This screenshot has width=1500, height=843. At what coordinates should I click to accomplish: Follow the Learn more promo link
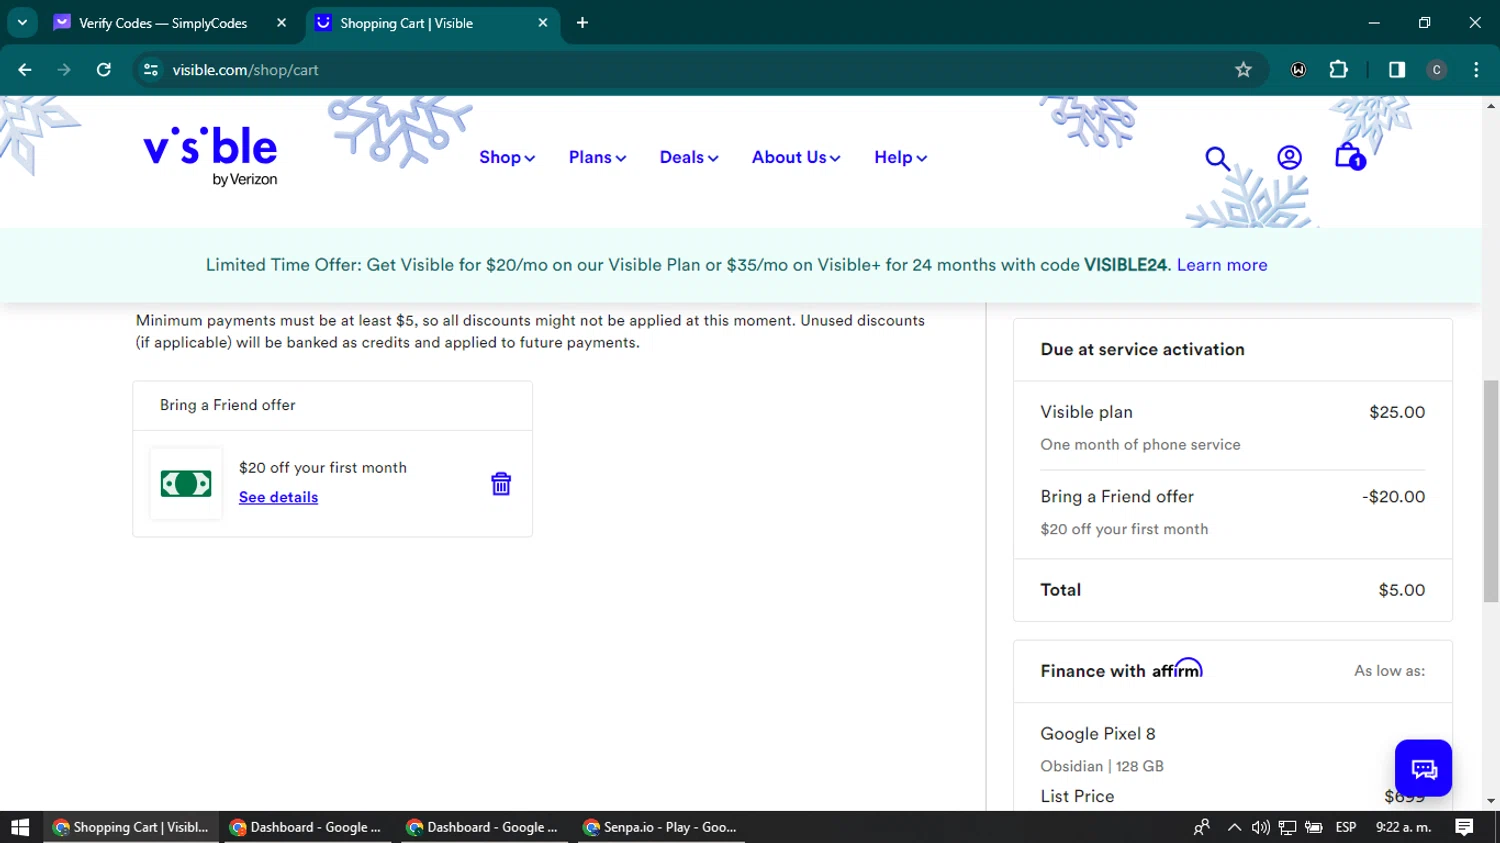coord(1222,265)
